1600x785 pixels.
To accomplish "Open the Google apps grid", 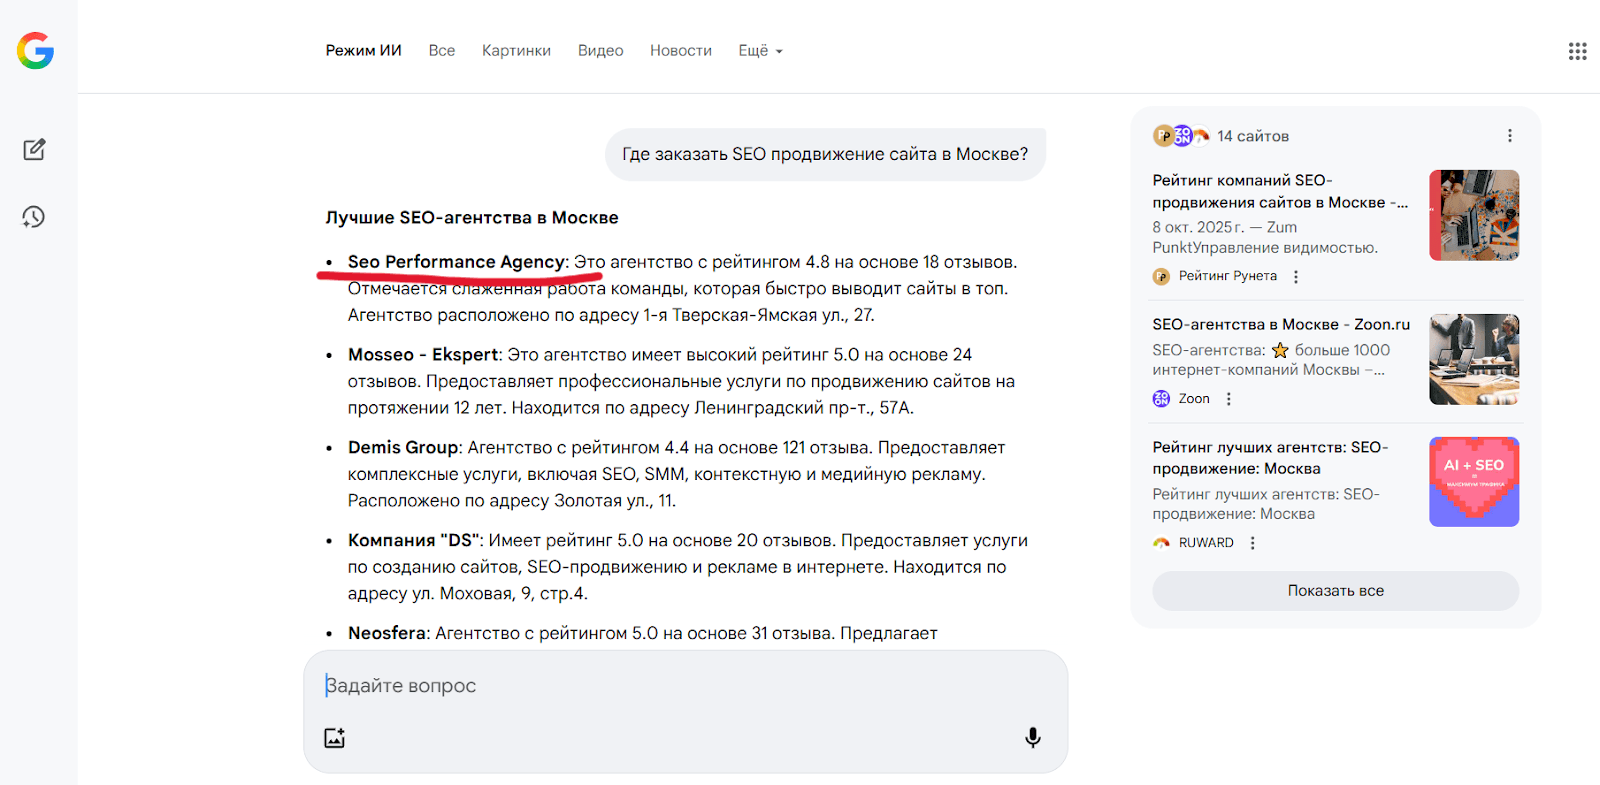I will click(x=1577, y=51).
